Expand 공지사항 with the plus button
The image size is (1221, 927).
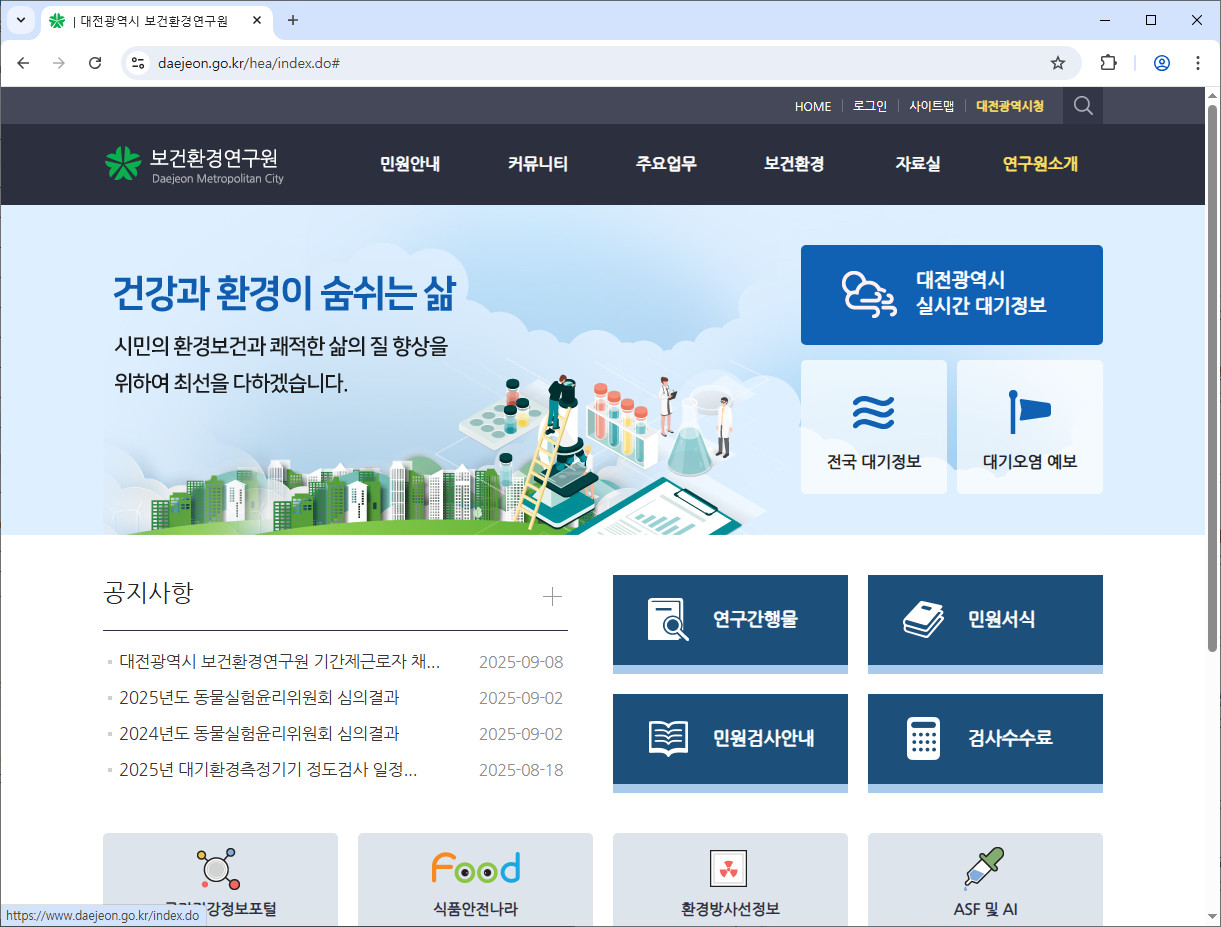552,596
